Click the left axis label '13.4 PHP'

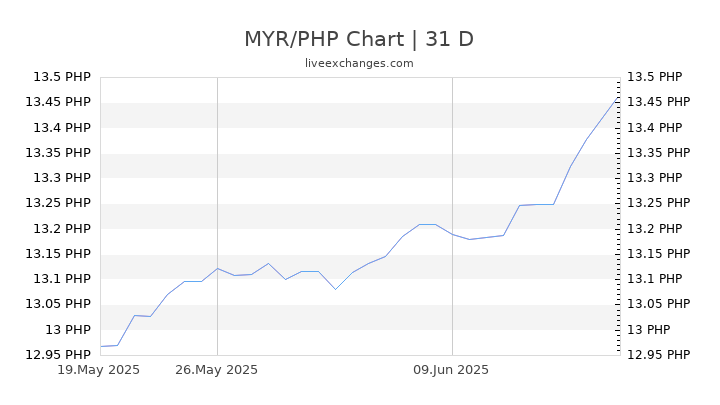(x=62, y=127)
